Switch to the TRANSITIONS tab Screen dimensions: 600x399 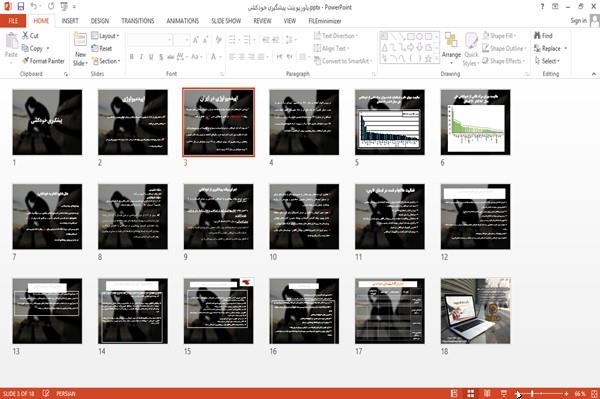coord(138,21)
